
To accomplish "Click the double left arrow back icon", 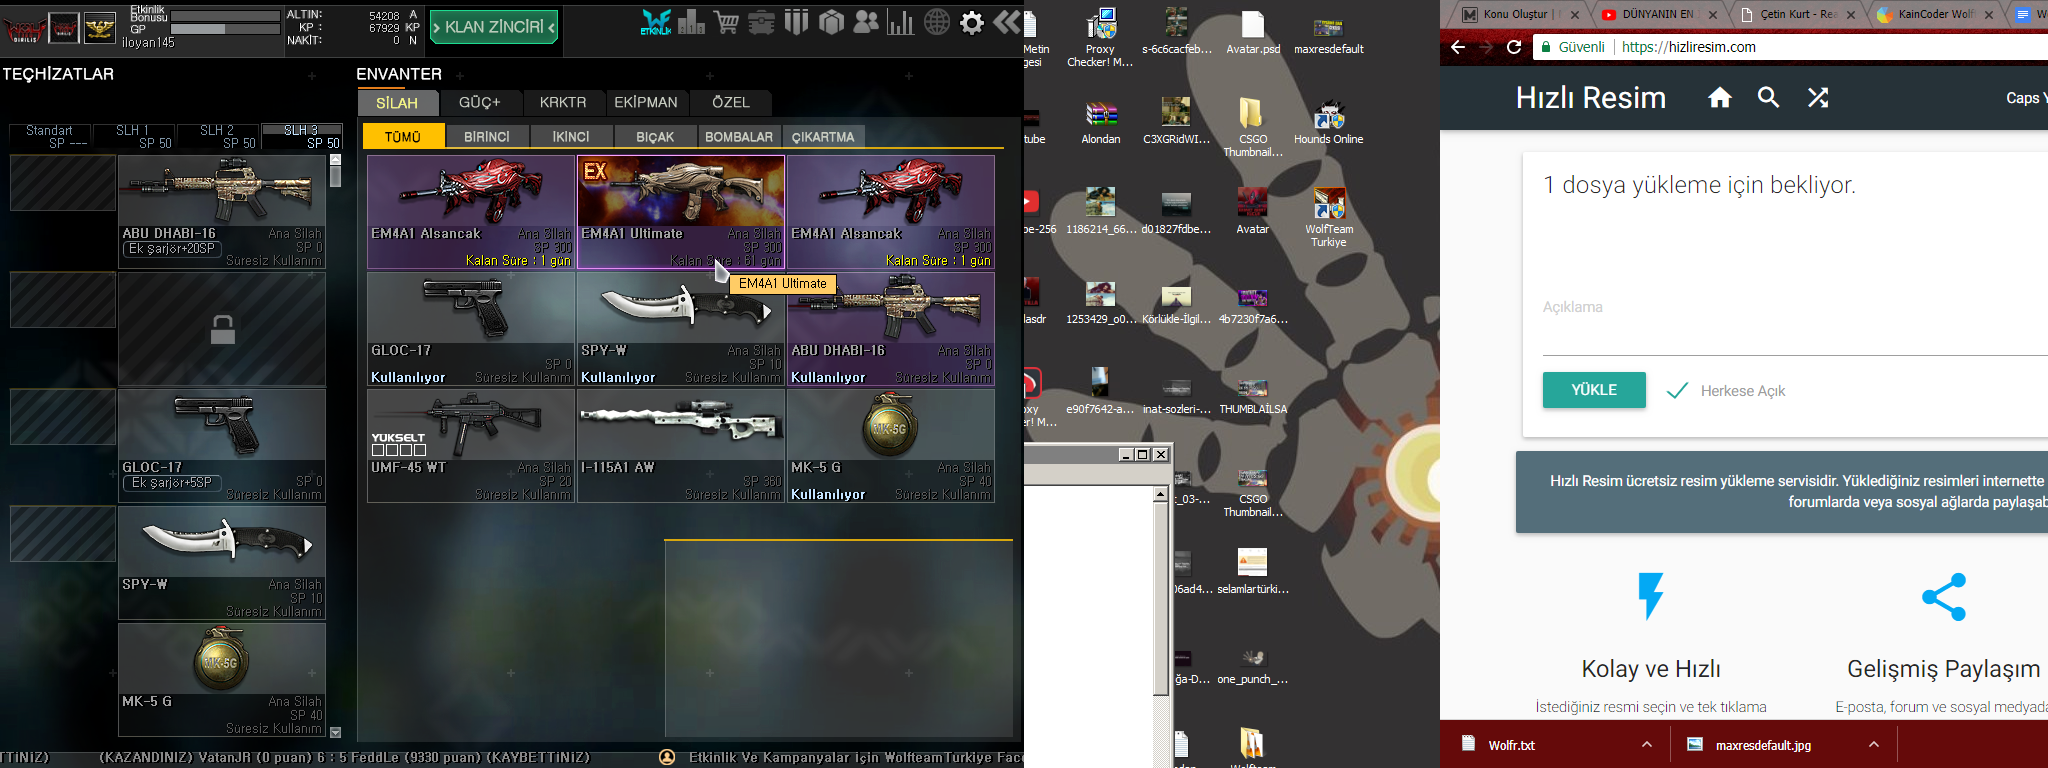I will tap(1007, 22).
